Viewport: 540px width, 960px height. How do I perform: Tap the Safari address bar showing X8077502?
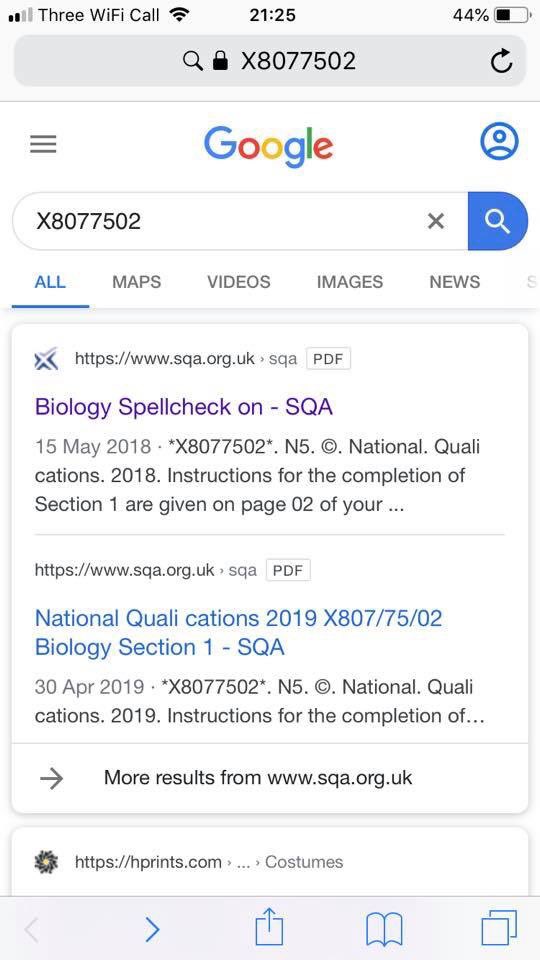(269, 61)
